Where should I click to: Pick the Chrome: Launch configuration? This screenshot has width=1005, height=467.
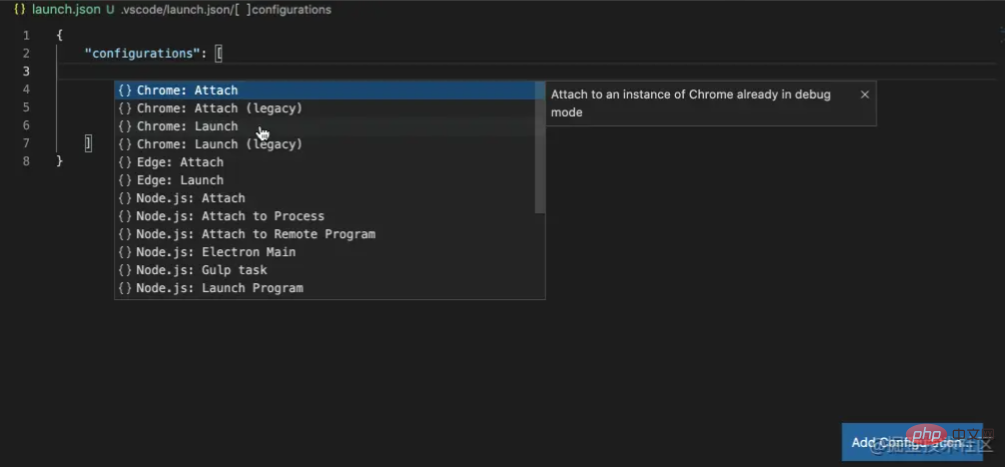(187, 126)
